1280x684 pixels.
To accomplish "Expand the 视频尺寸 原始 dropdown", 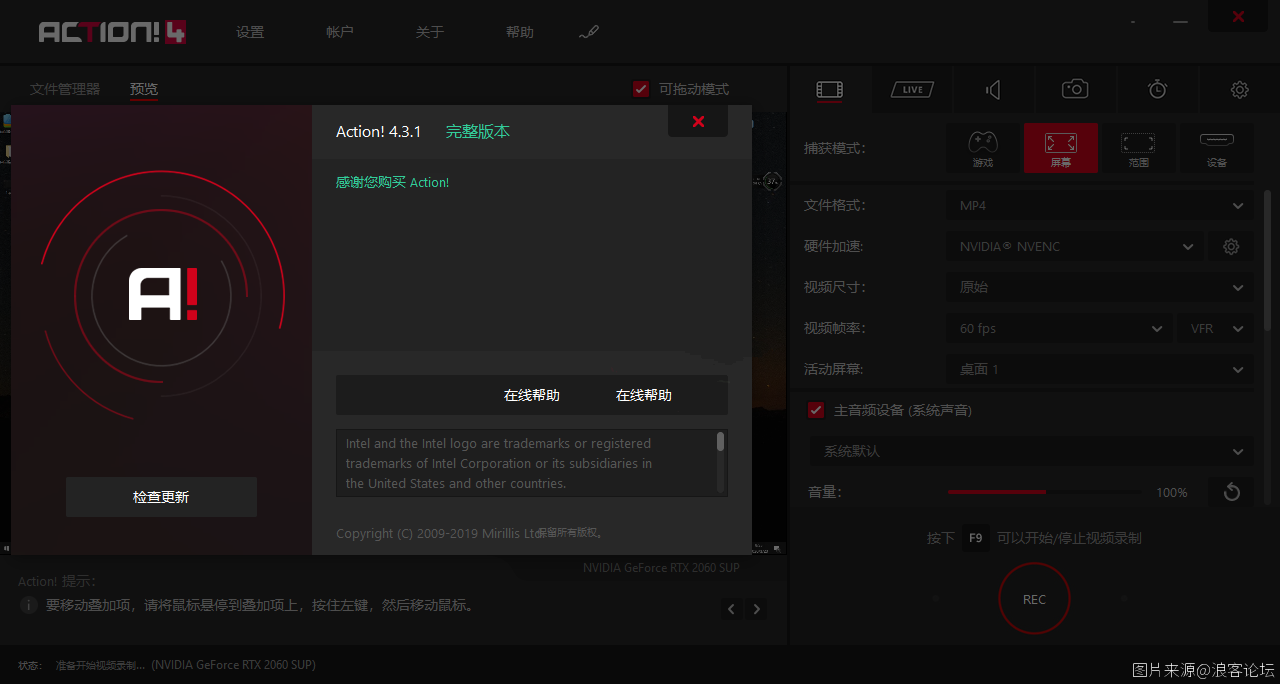I will pyautogui.click(x=1100, y=287).
